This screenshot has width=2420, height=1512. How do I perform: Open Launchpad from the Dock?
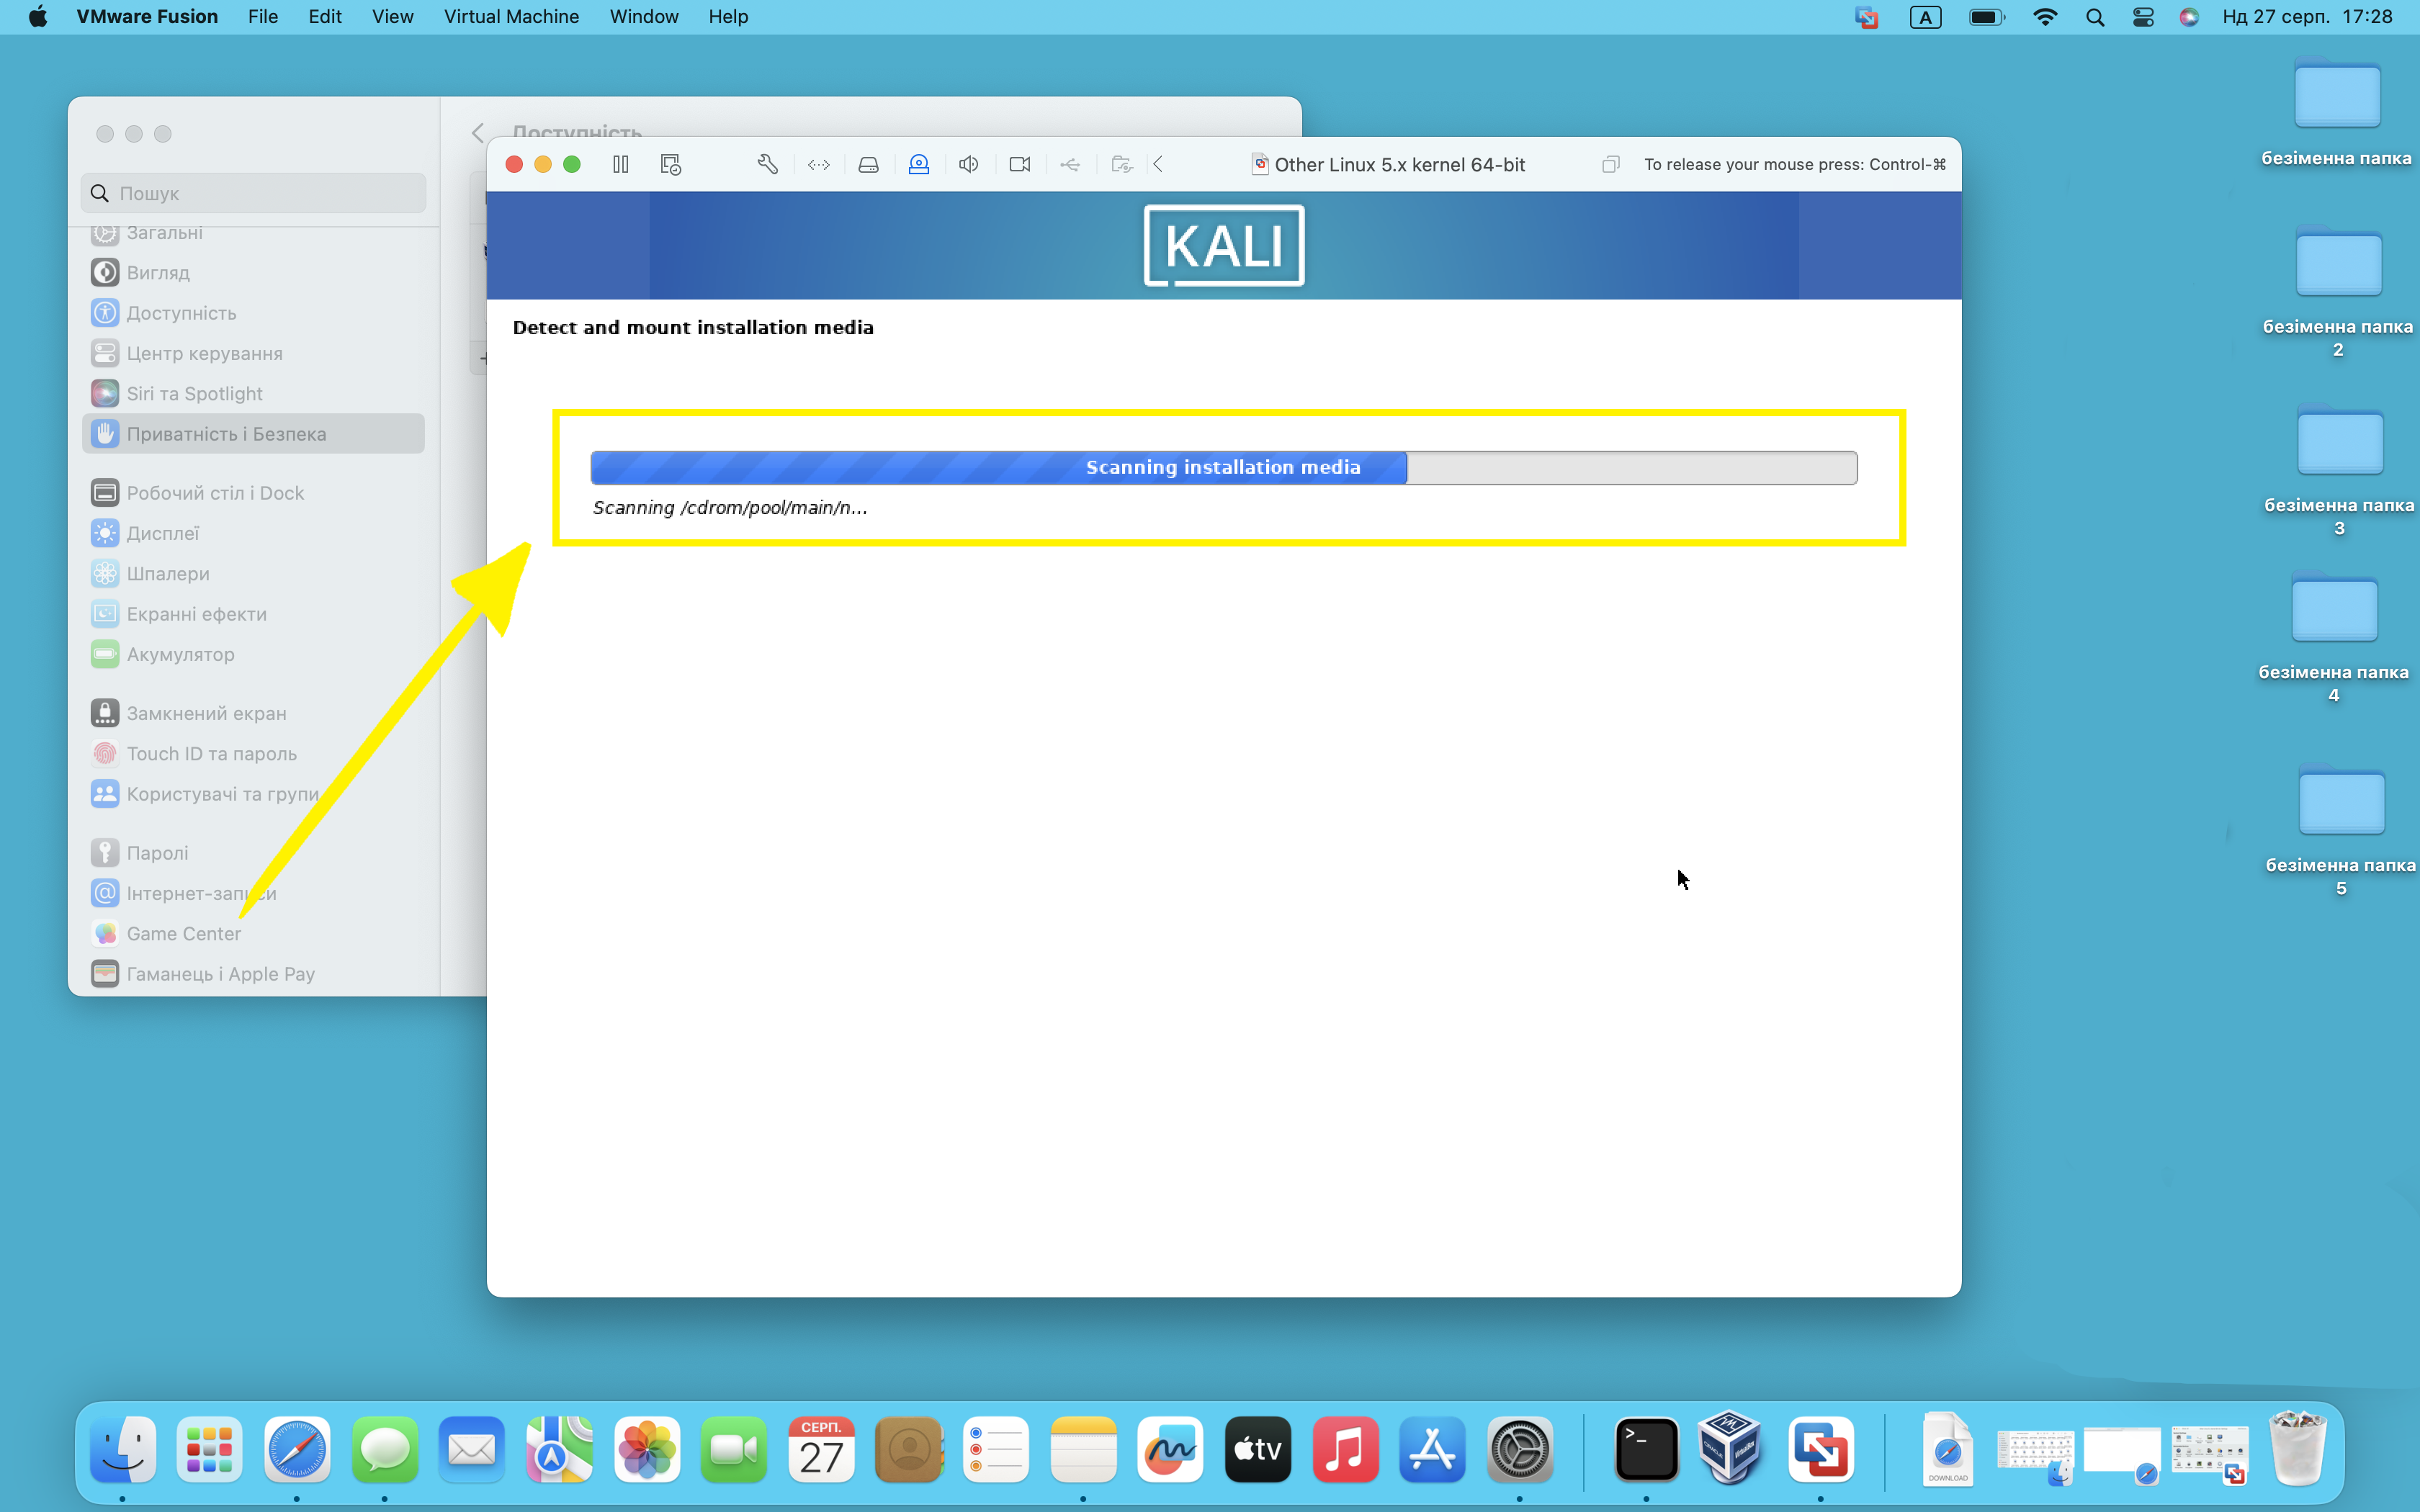coord(209,1449)
